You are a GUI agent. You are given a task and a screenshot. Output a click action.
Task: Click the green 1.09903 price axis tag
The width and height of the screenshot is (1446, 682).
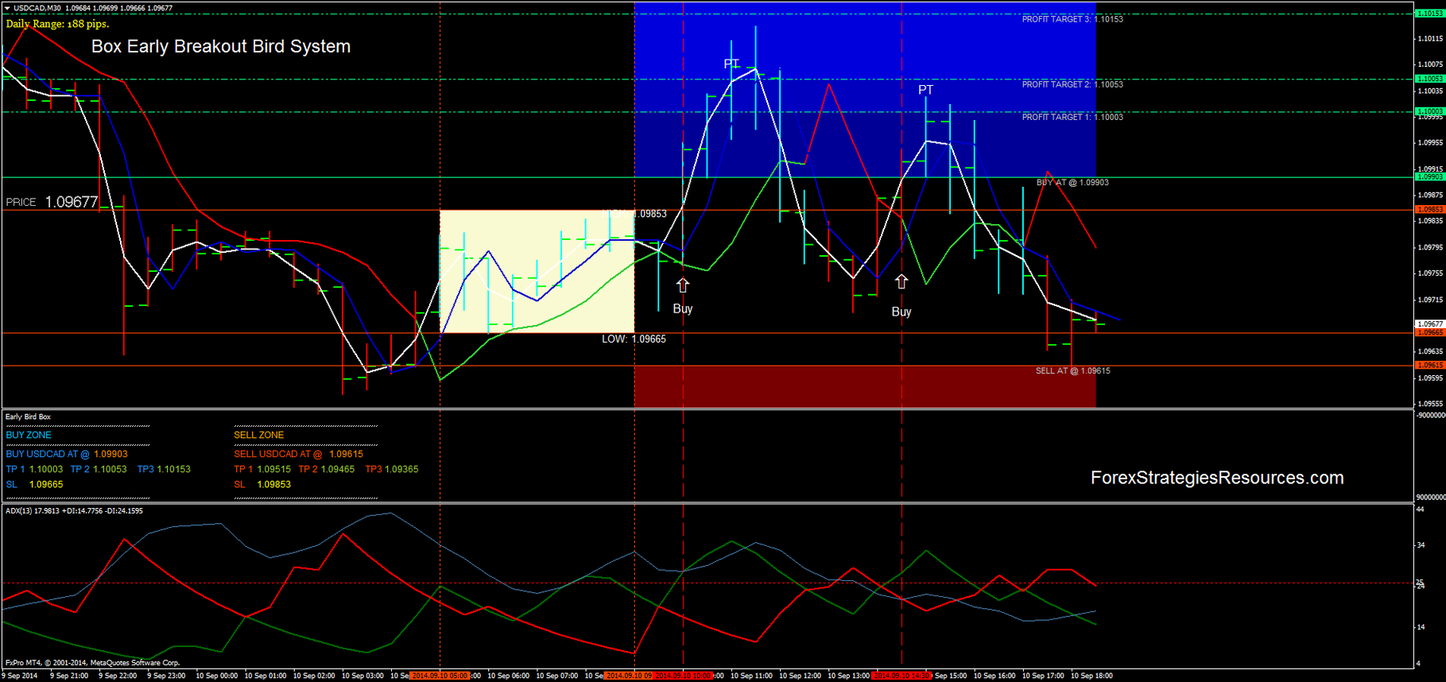click(1428, 176)
